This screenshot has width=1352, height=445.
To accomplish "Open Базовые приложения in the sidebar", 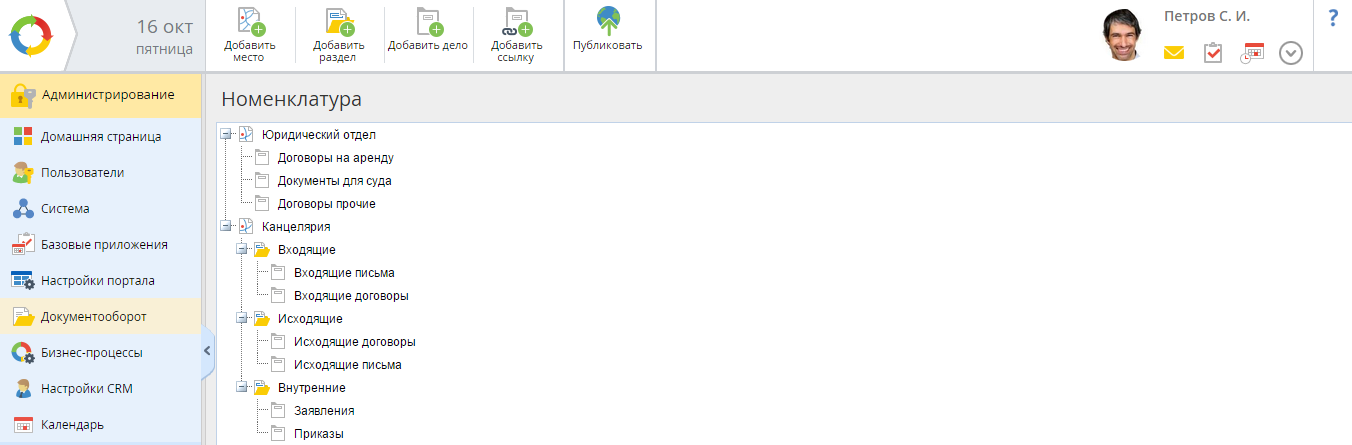I will pos(100,244).
